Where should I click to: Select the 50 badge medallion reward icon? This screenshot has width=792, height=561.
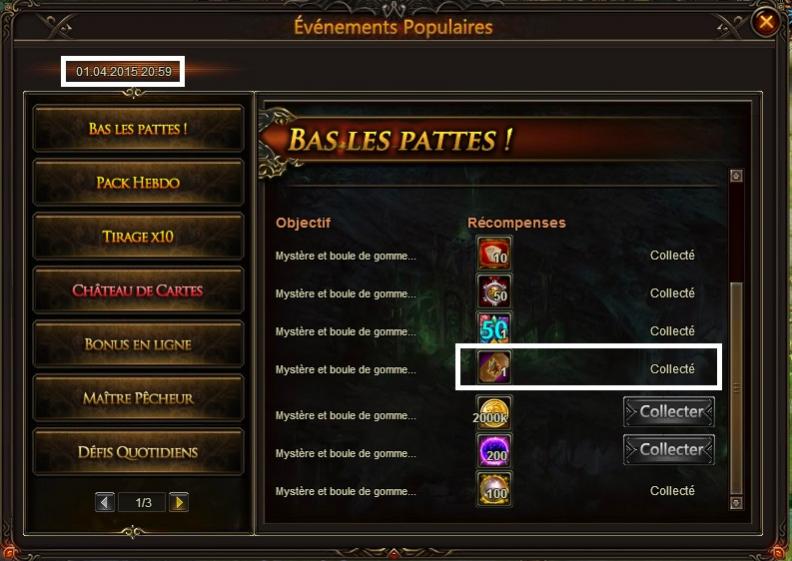(x=494, y=291)
